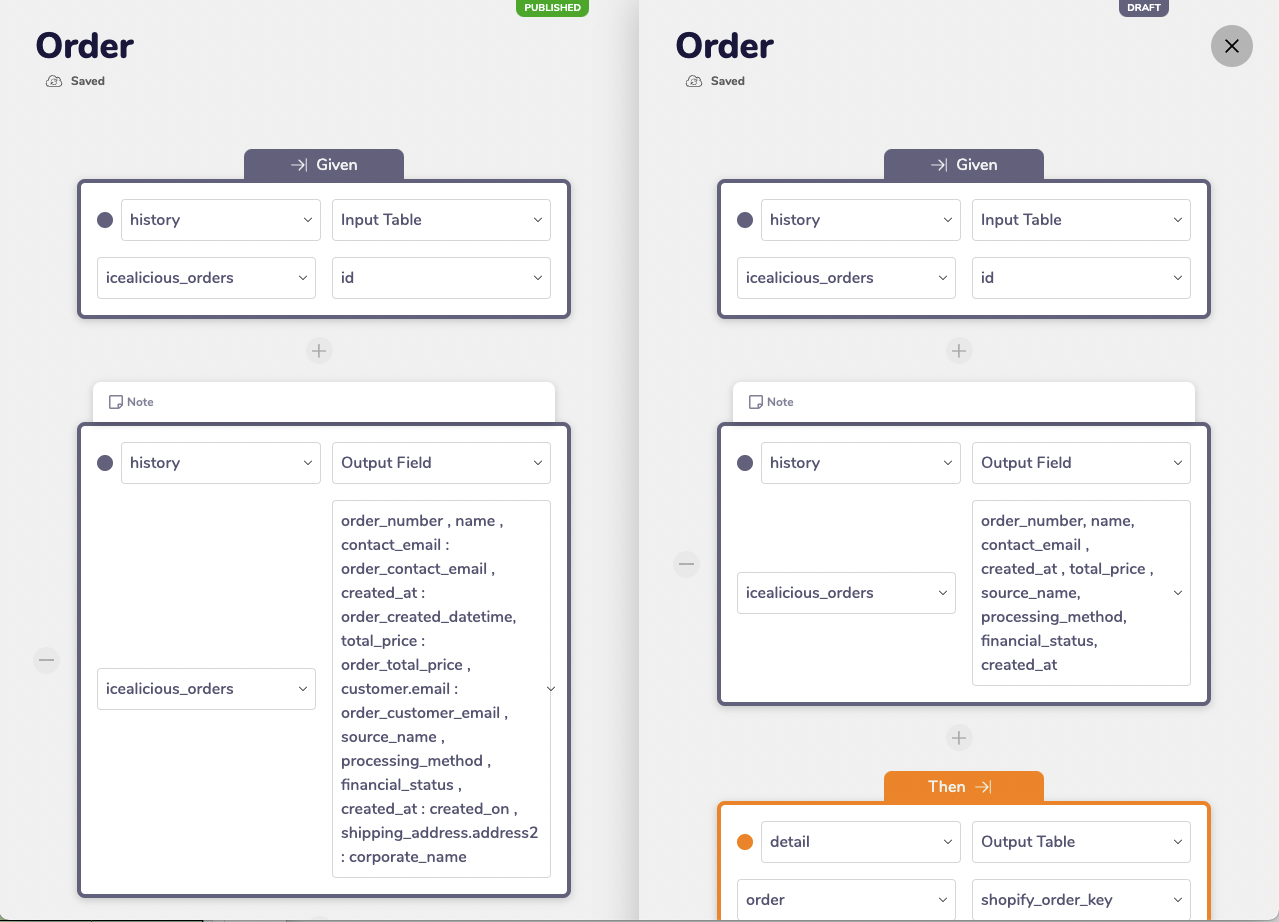1279x922 pixels.
Task: Click the orange Then tab in draft
Action: tap(964, 787)
